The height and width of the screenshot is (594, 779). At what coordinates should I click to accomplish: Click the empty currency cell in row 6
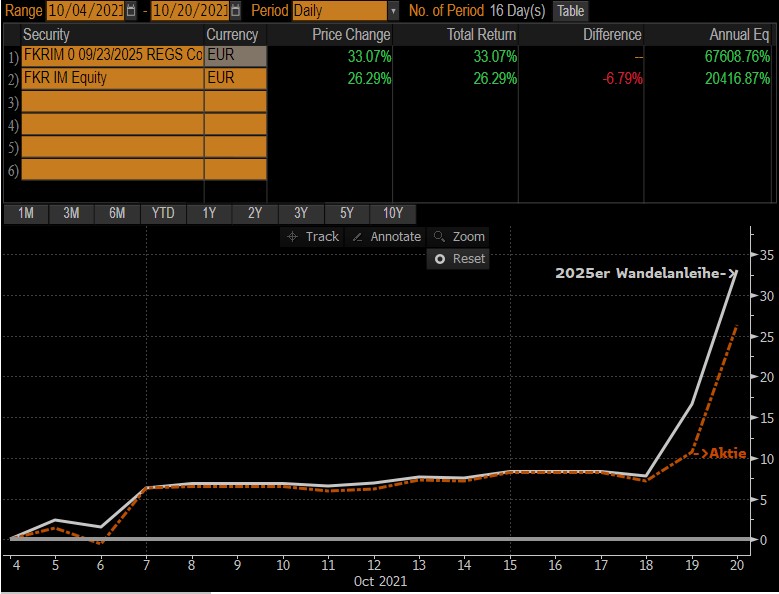pyautogui.click(x=235, y=169)
